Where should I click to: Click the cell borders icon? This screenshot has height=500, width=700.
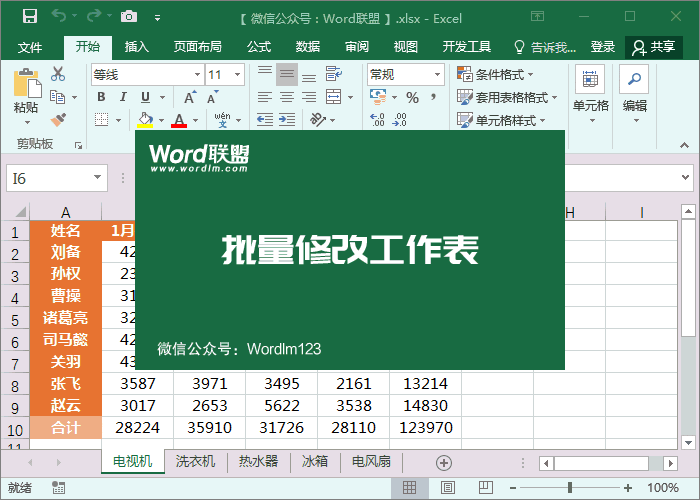tap(102, 120)
